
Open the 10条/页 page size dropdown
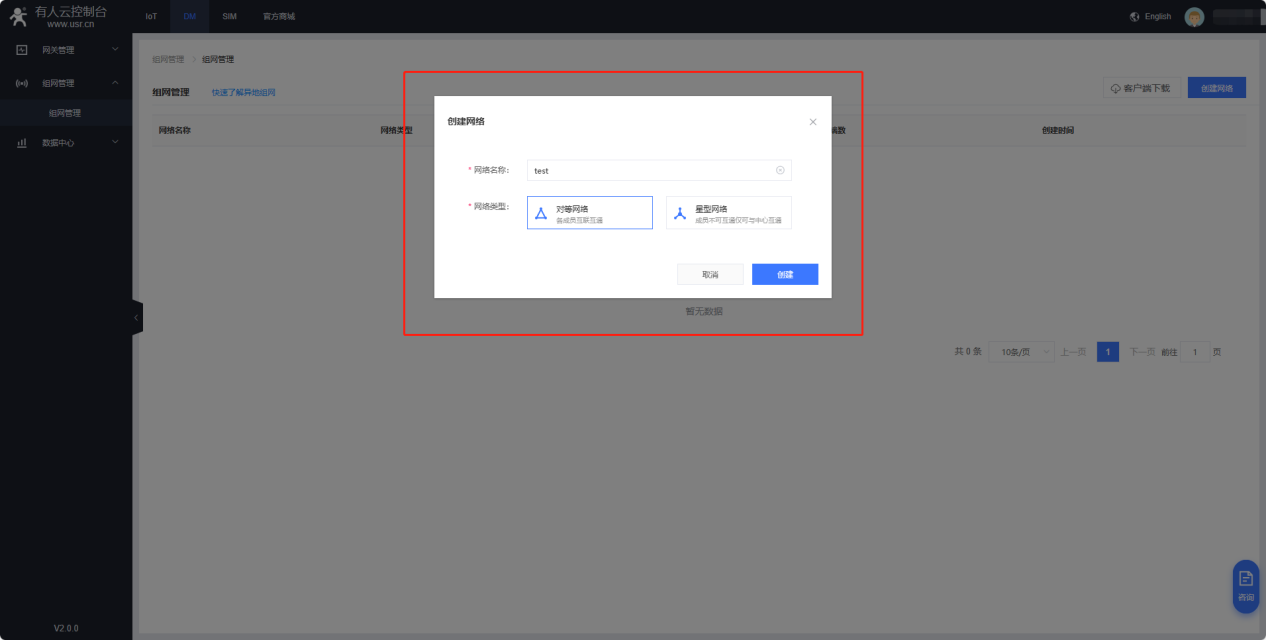tap(1021, 352)
